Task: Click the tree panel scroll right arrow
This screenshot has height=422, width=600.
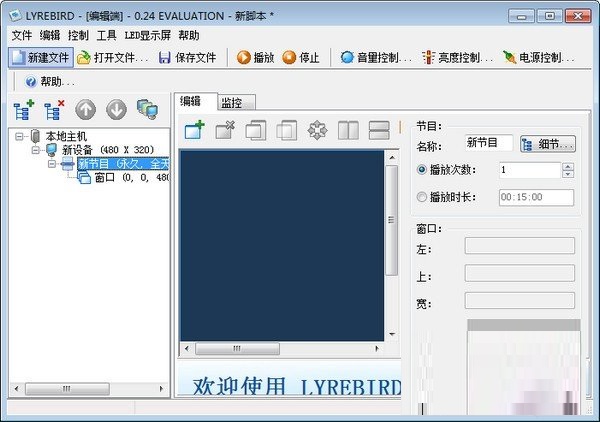Action: [161, 389]
